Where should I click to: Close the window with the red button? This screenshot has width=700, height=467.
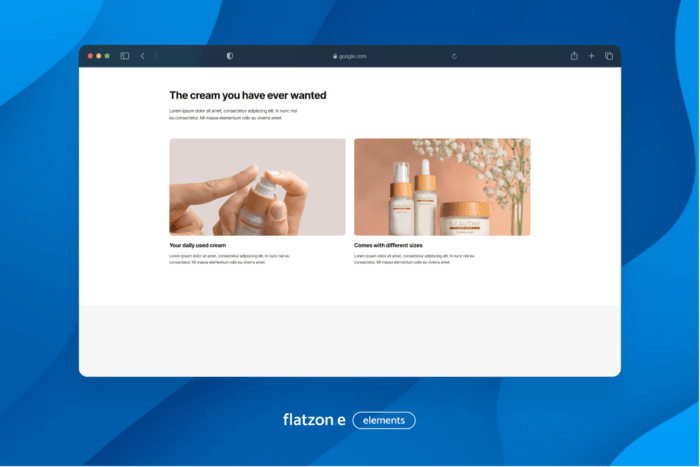pyautogui.click(x=90, y=56)
